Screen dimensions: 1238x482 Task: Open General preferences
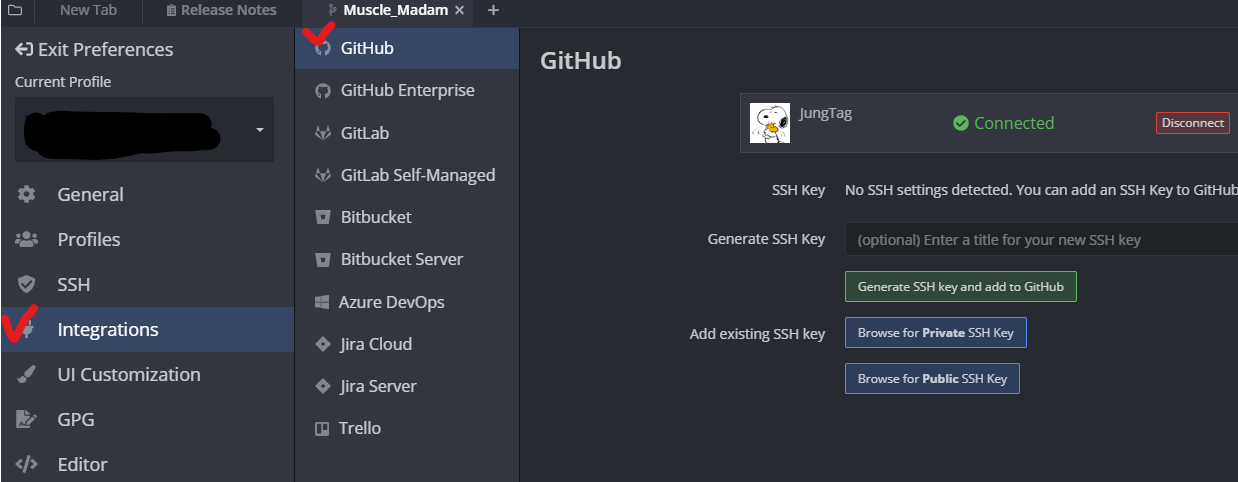click(x=147, y=195)
